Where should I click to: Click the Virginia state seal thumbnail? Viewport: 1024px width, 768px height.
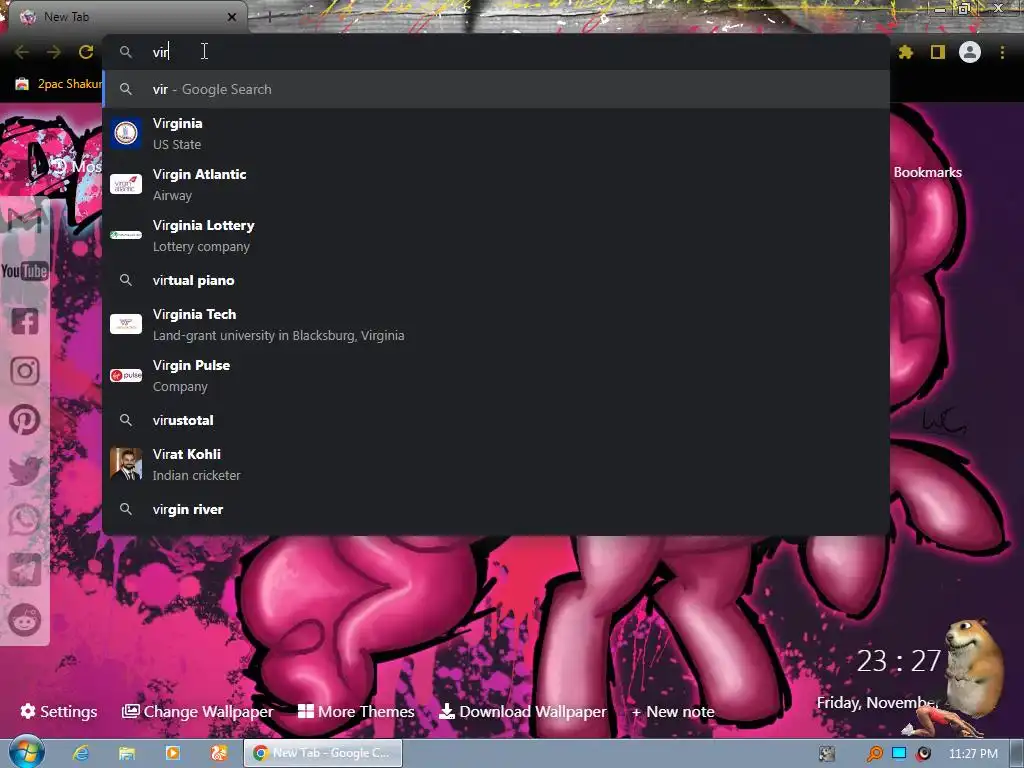point(126,133)
